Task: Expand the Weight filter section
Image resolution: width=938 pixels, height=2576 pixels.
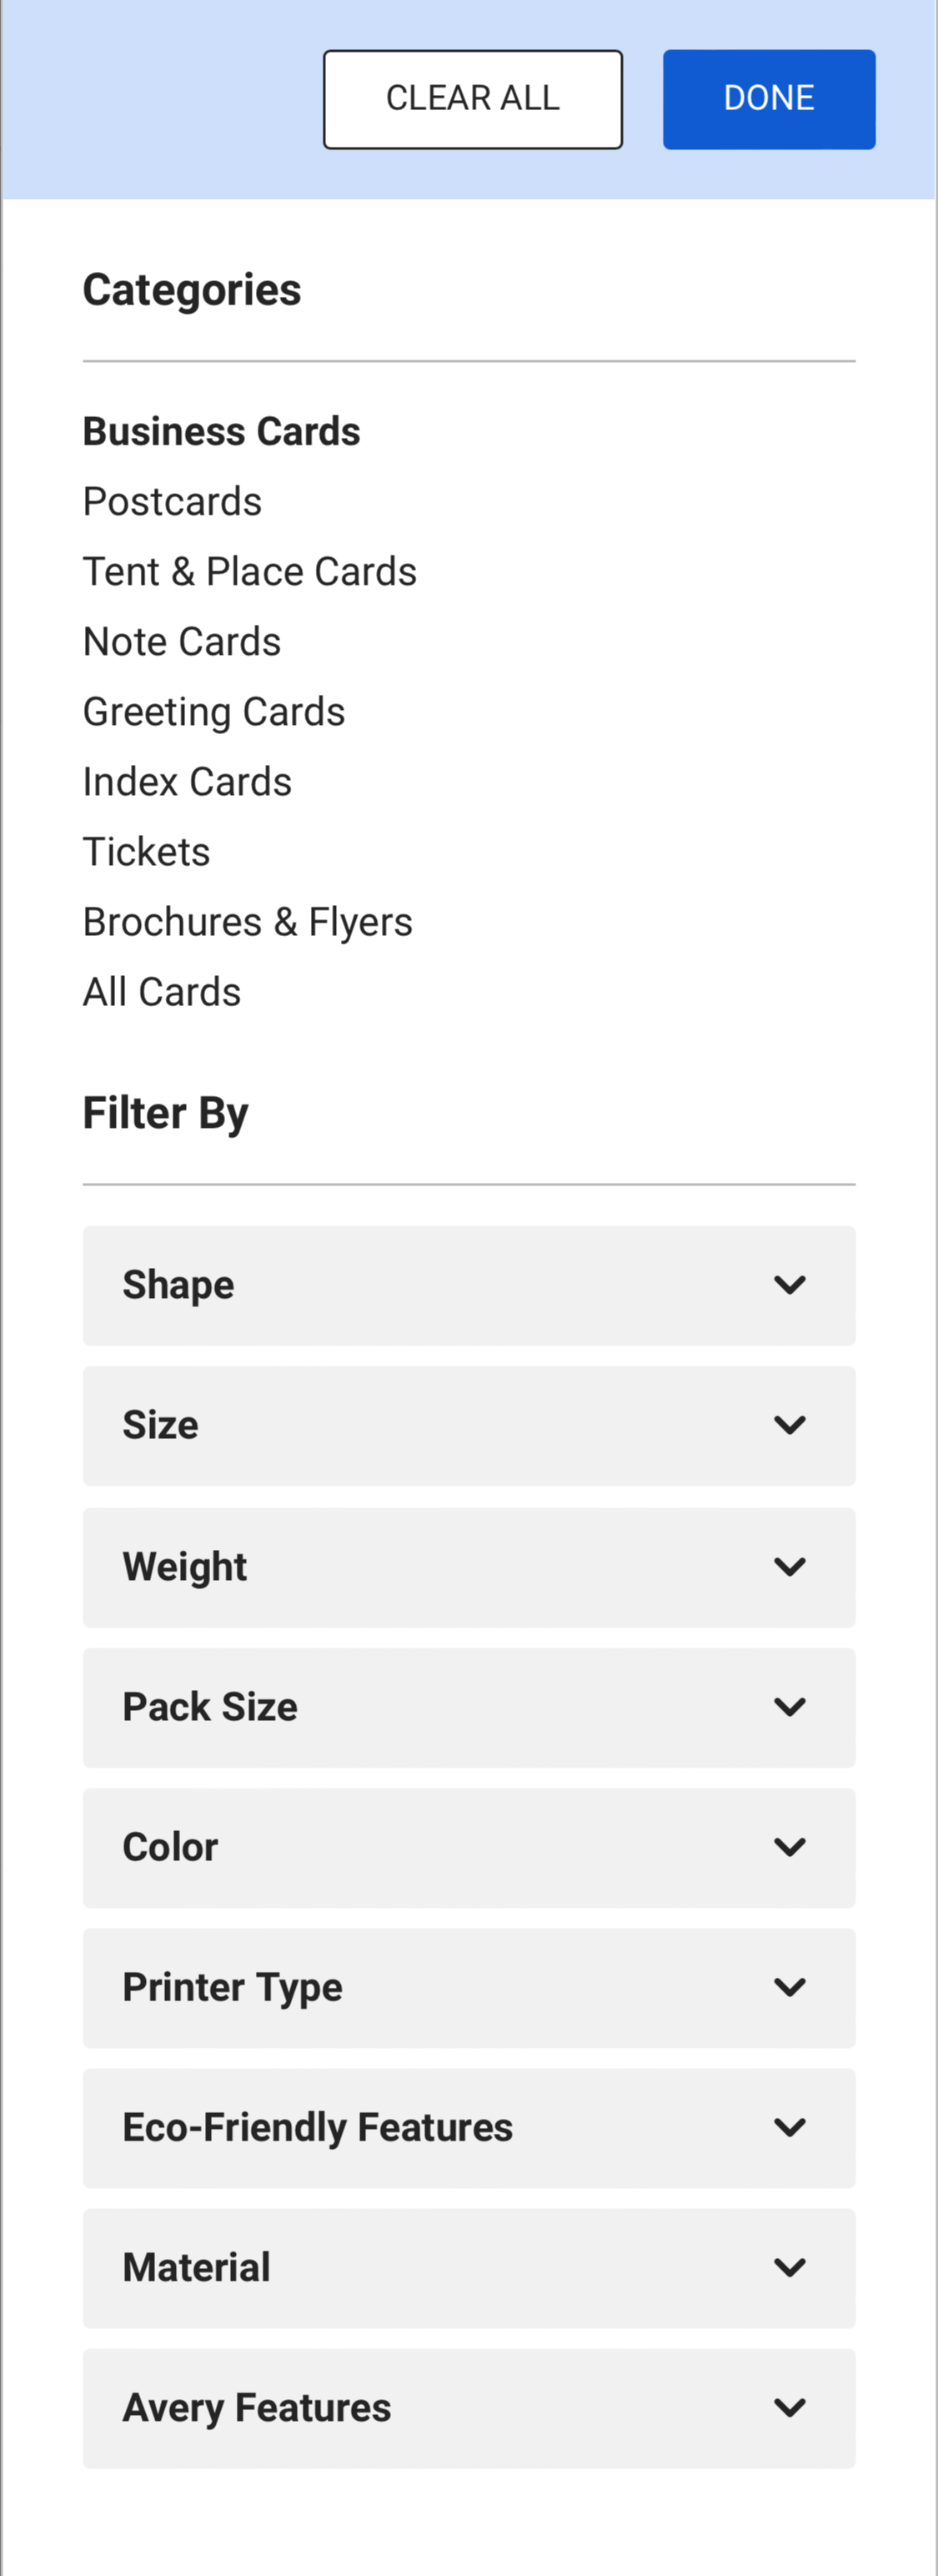Action: point(469,1567)
